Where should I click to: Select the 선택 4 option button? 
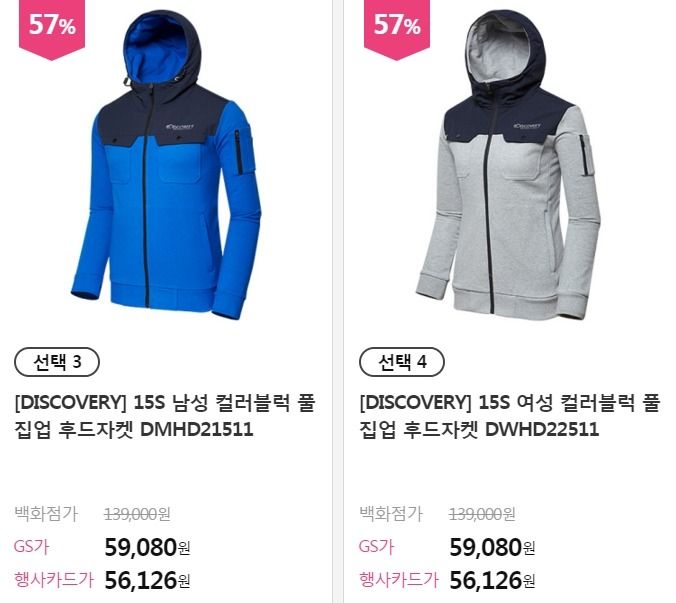(x=402, y=362)
